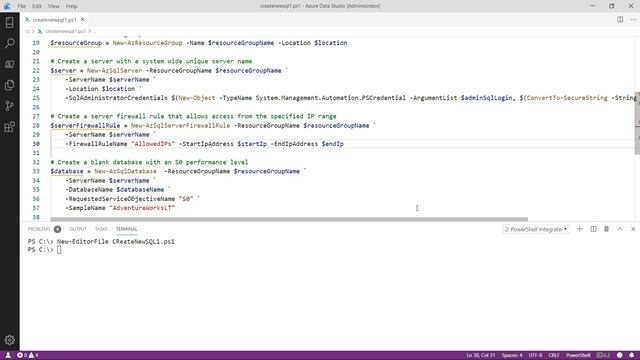Add a new terminal with plus icon
640x360 pixels.
click(x=579, y=229)
